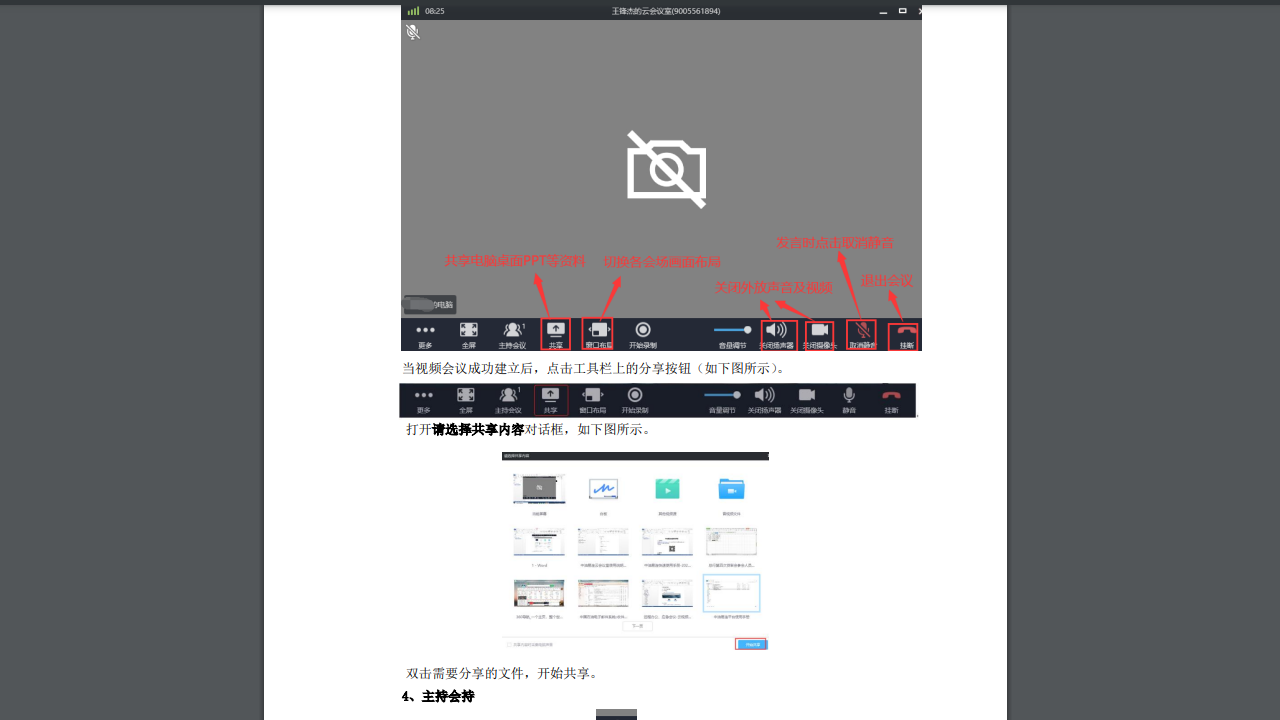
Task: Open the 窗口布局 window layout icon
Action: click(598, 331)
